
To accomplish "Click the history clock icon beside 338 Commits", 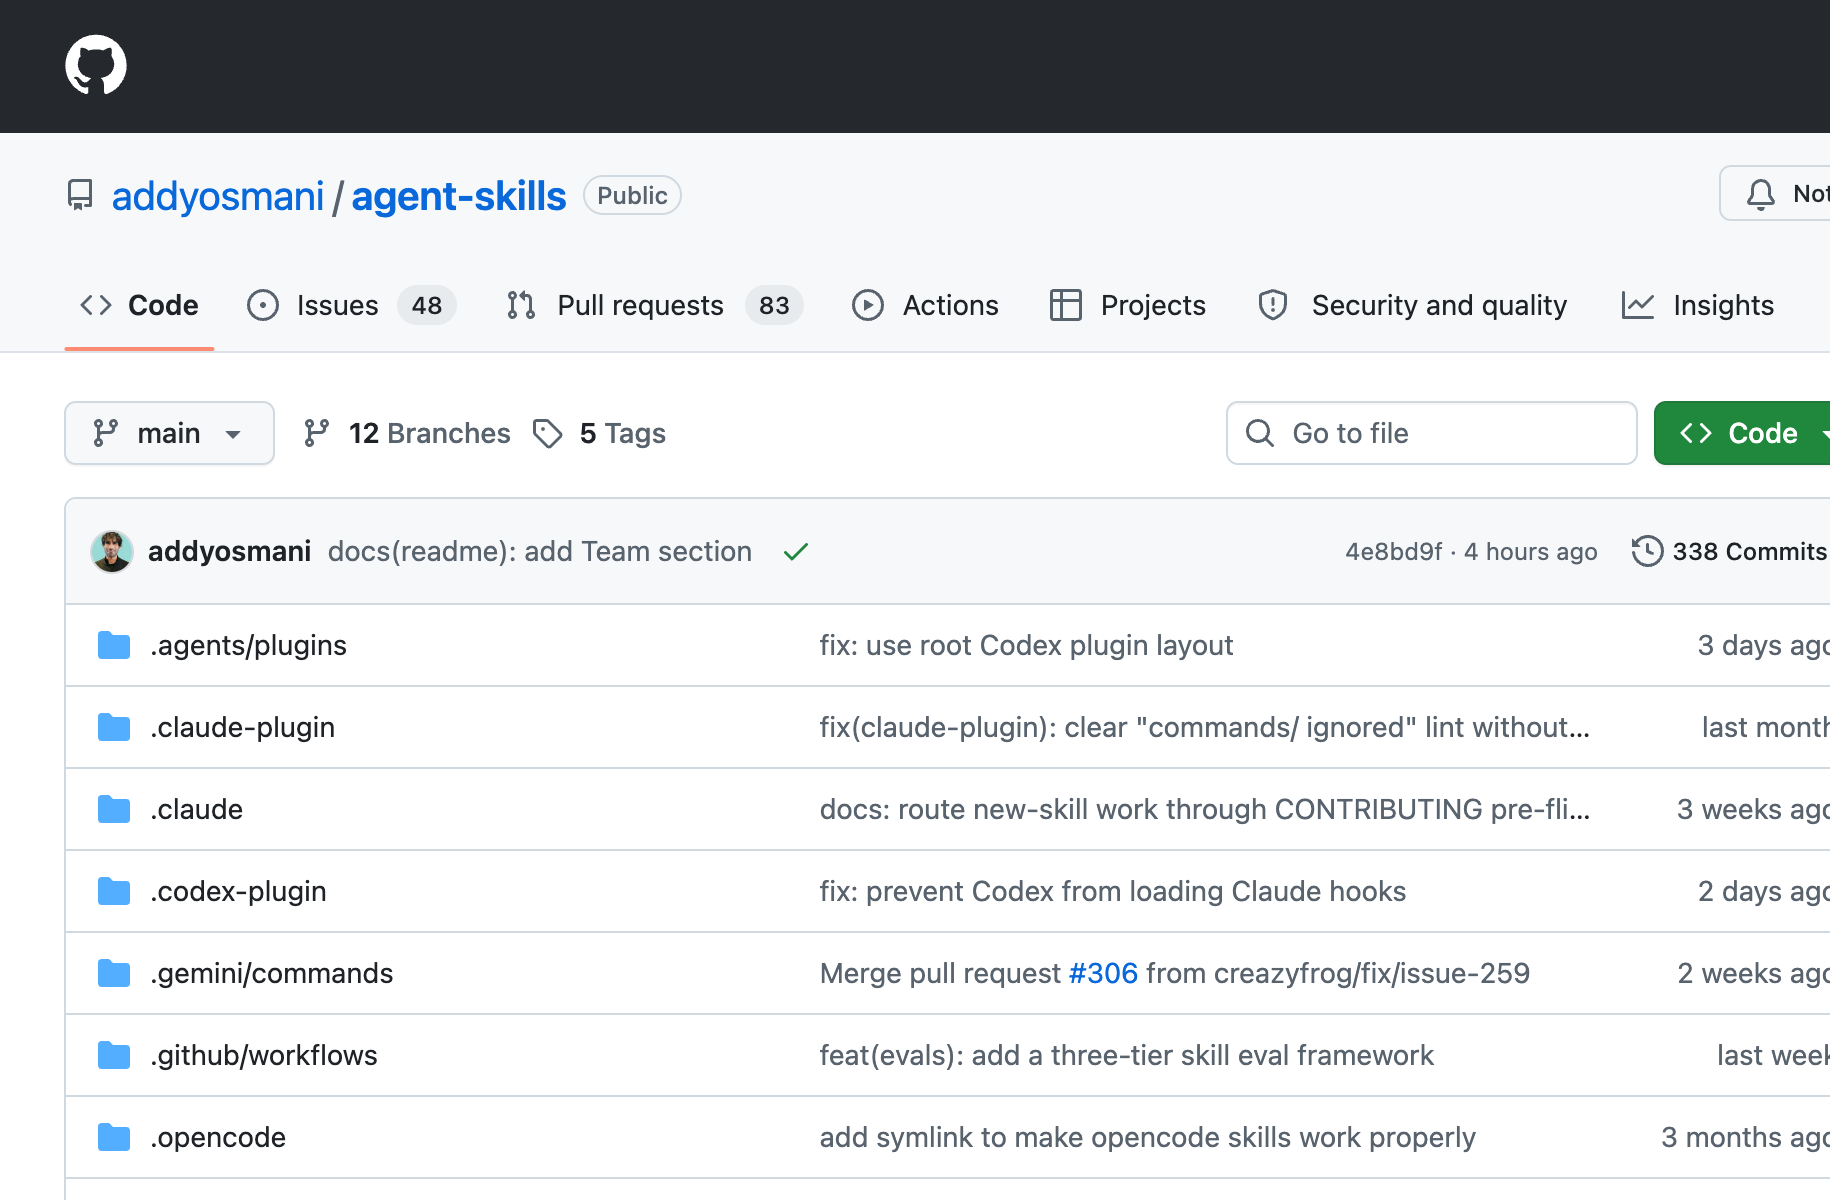I will pos(1647,551).
